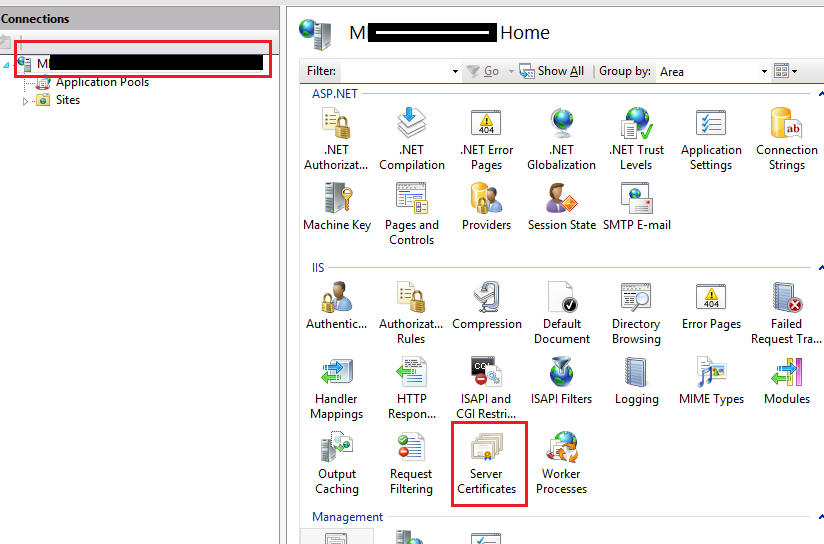
Task: Click the Management group header text
Action: point(347,517)
